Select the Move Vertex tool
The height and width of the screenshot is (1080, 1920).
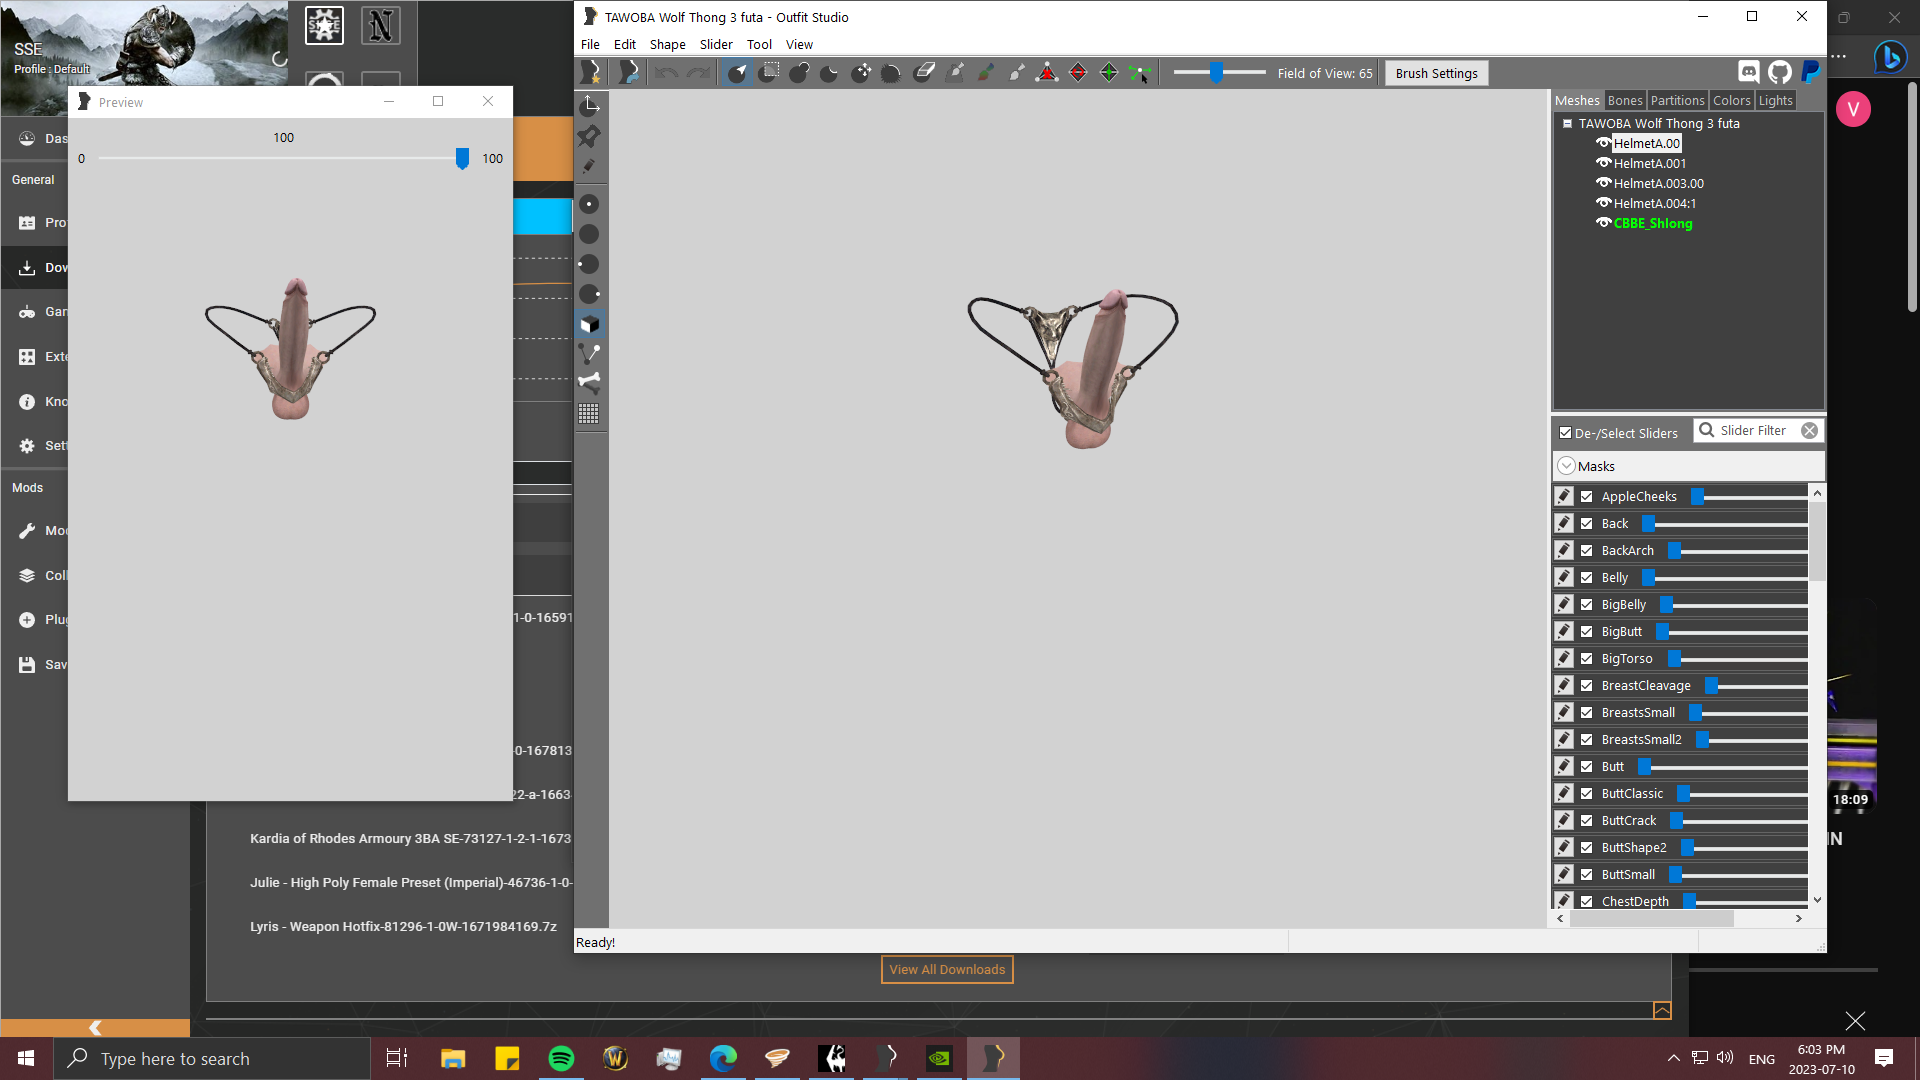coord(1140,73)
